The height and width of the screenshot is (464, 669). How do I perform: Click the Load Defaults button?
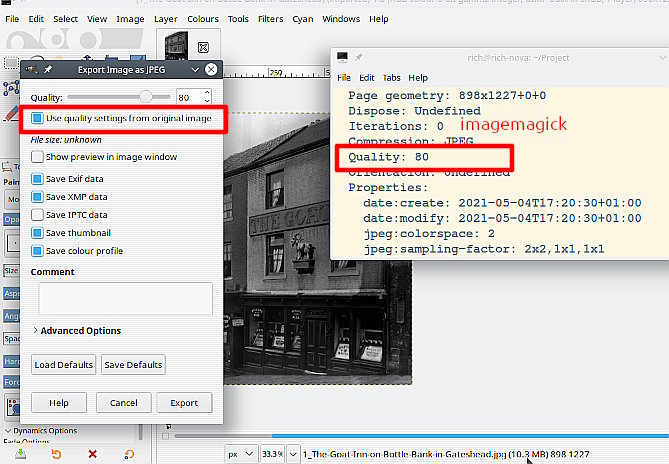(64, 365)
